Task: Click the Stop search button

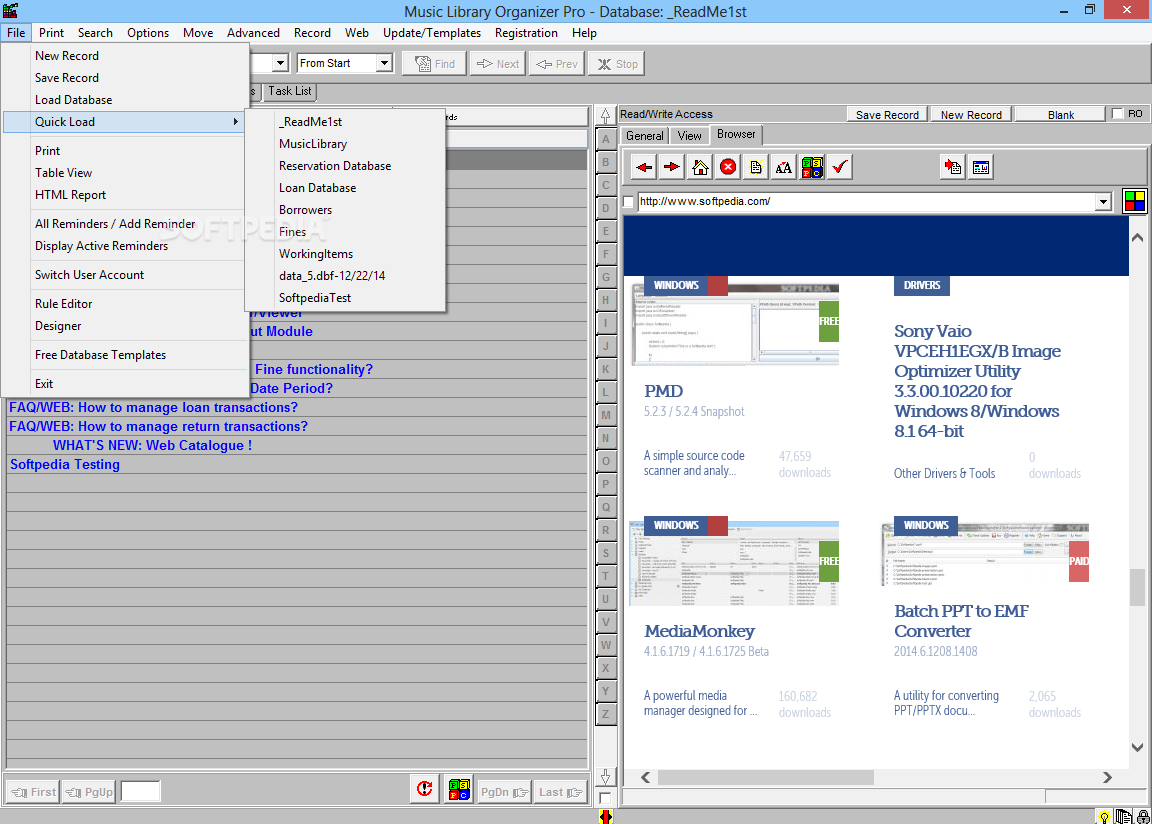Action: click(x=617, y=64)
